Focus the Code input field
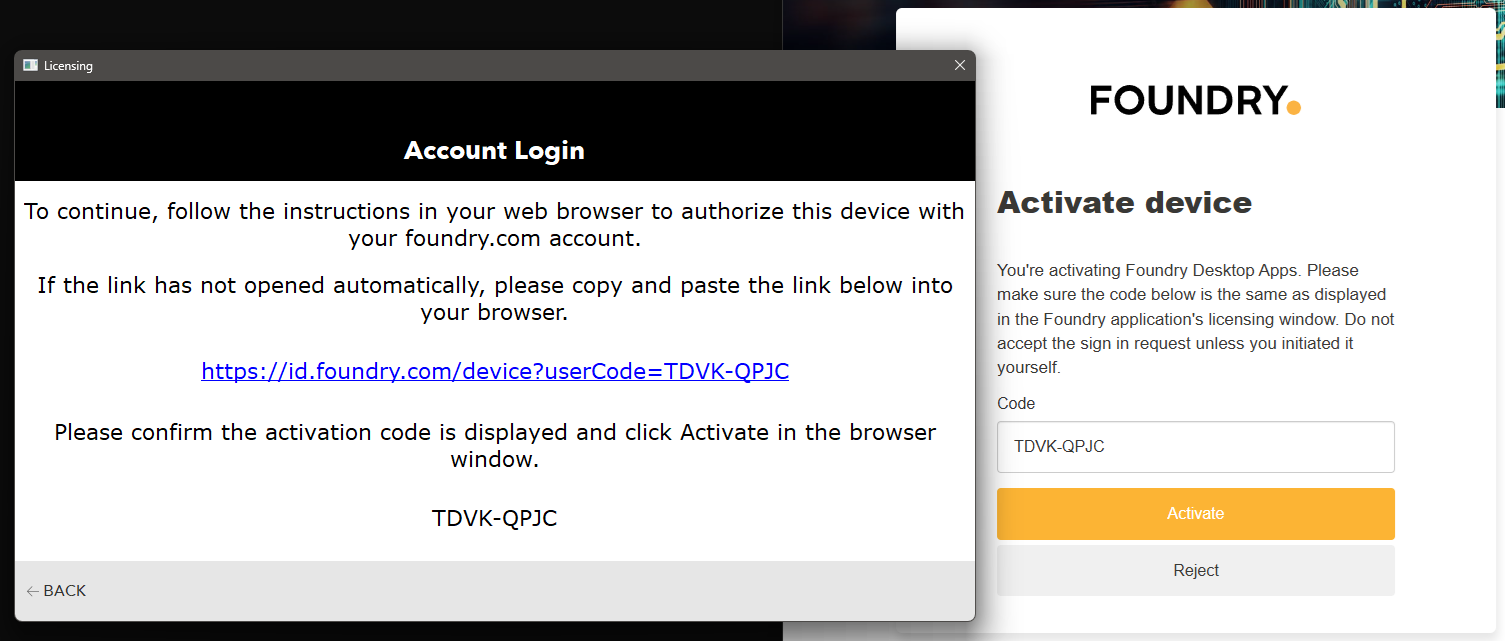This screenshot has height=641, width=1505. pyautogui.click(x=1195, y=447)
